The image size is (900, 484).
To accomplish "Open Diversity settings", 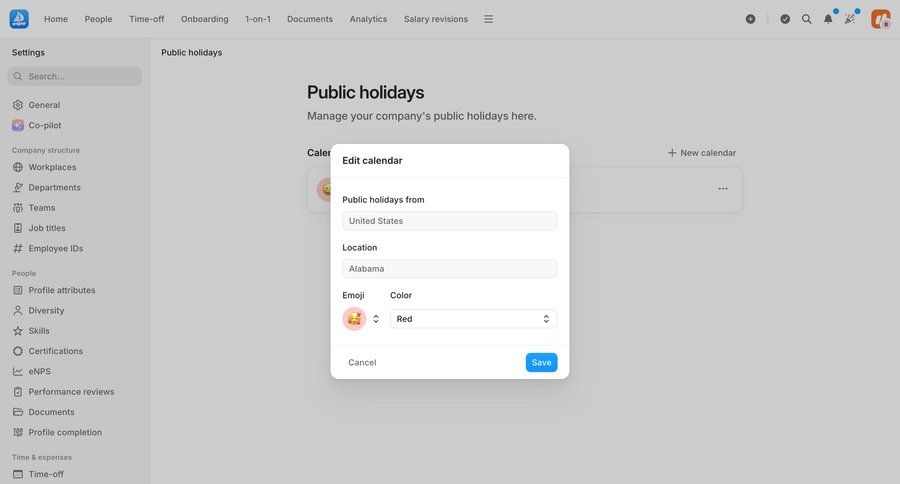I will 46,311.
